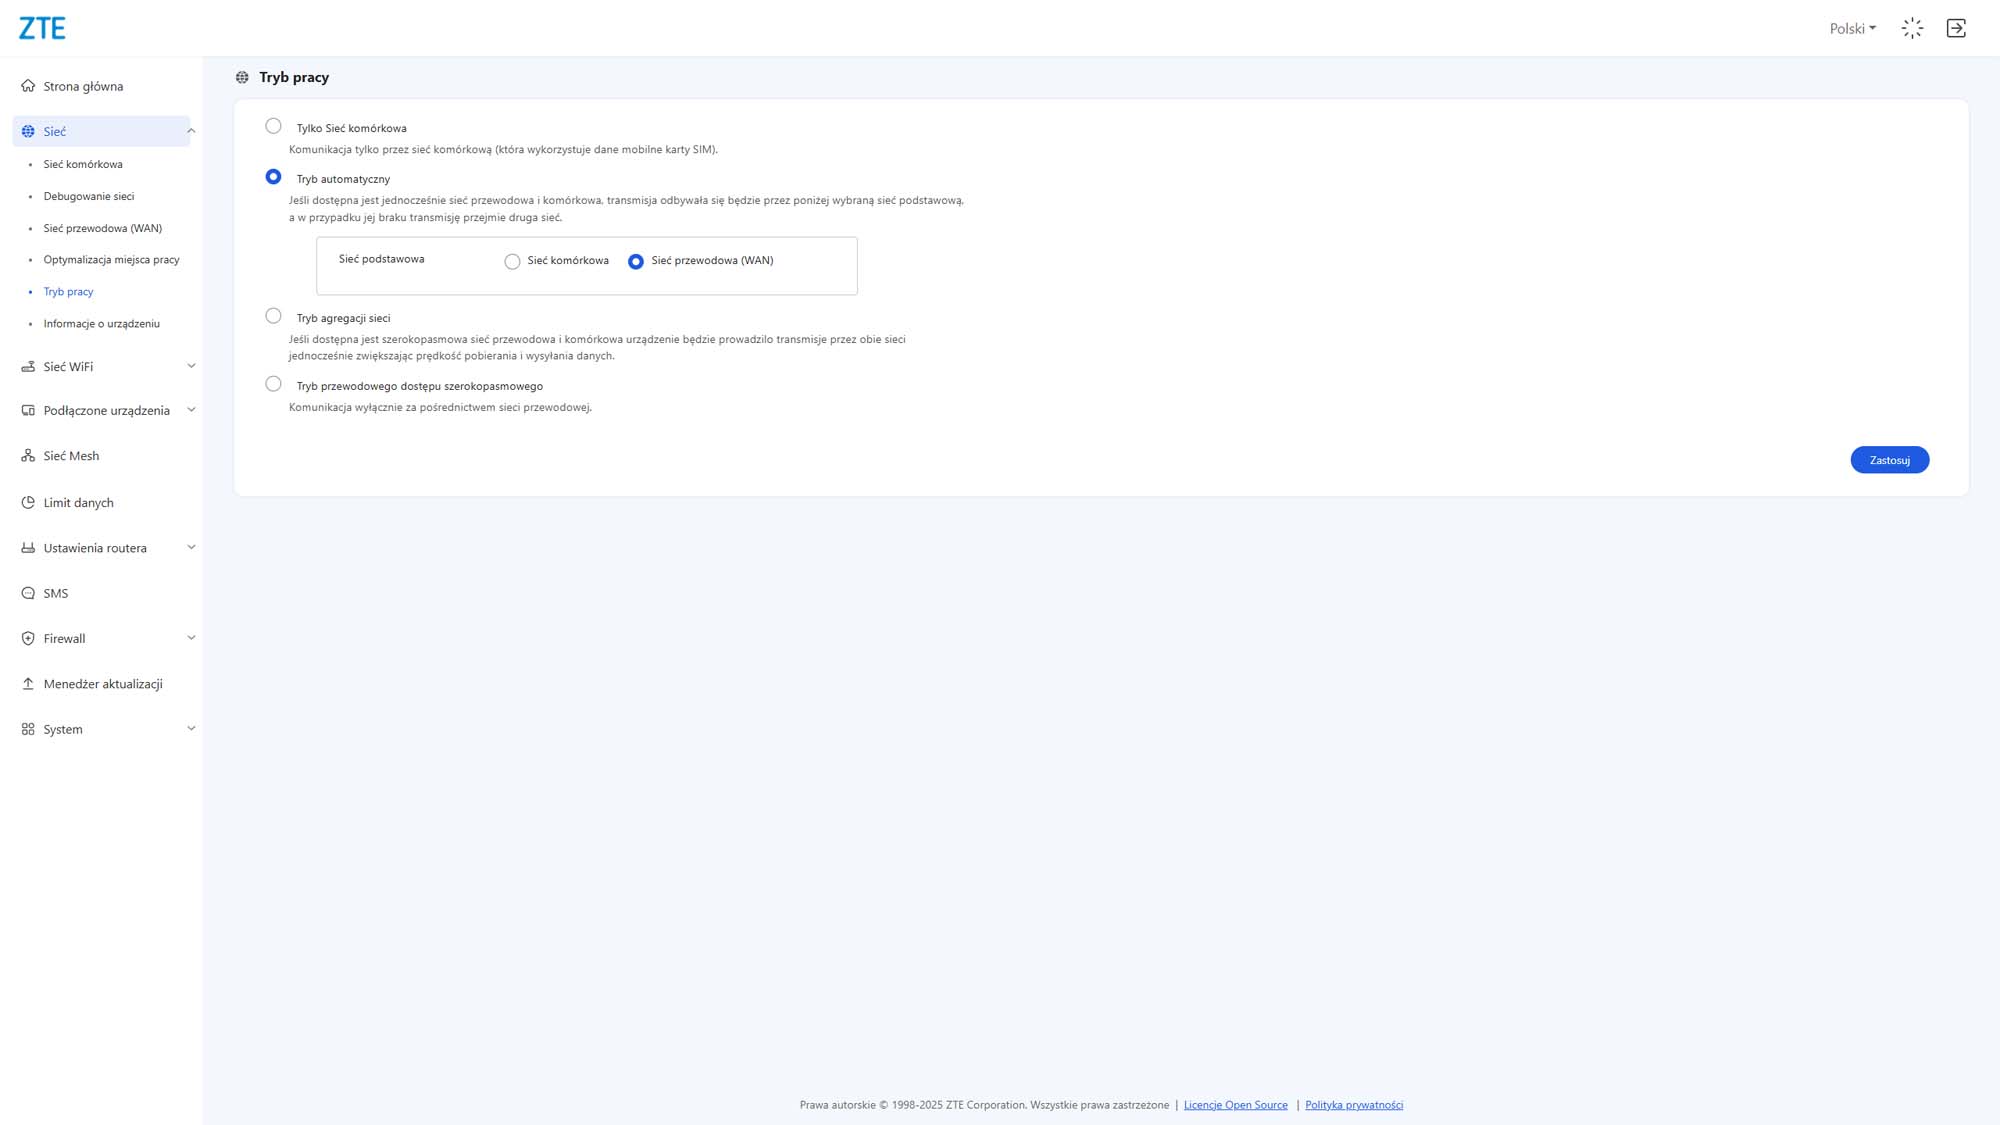Select Tryb agregacji sieci radio option

(x=273, y=316)
